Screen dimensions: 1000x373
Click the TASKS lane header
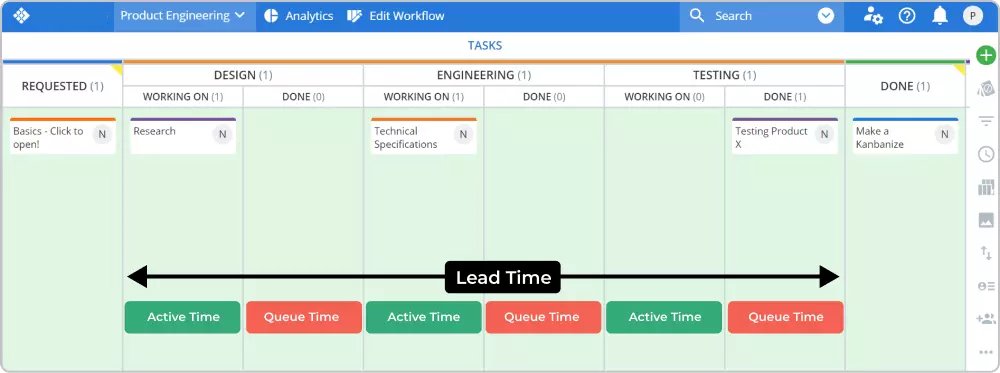tap(485, 45)
